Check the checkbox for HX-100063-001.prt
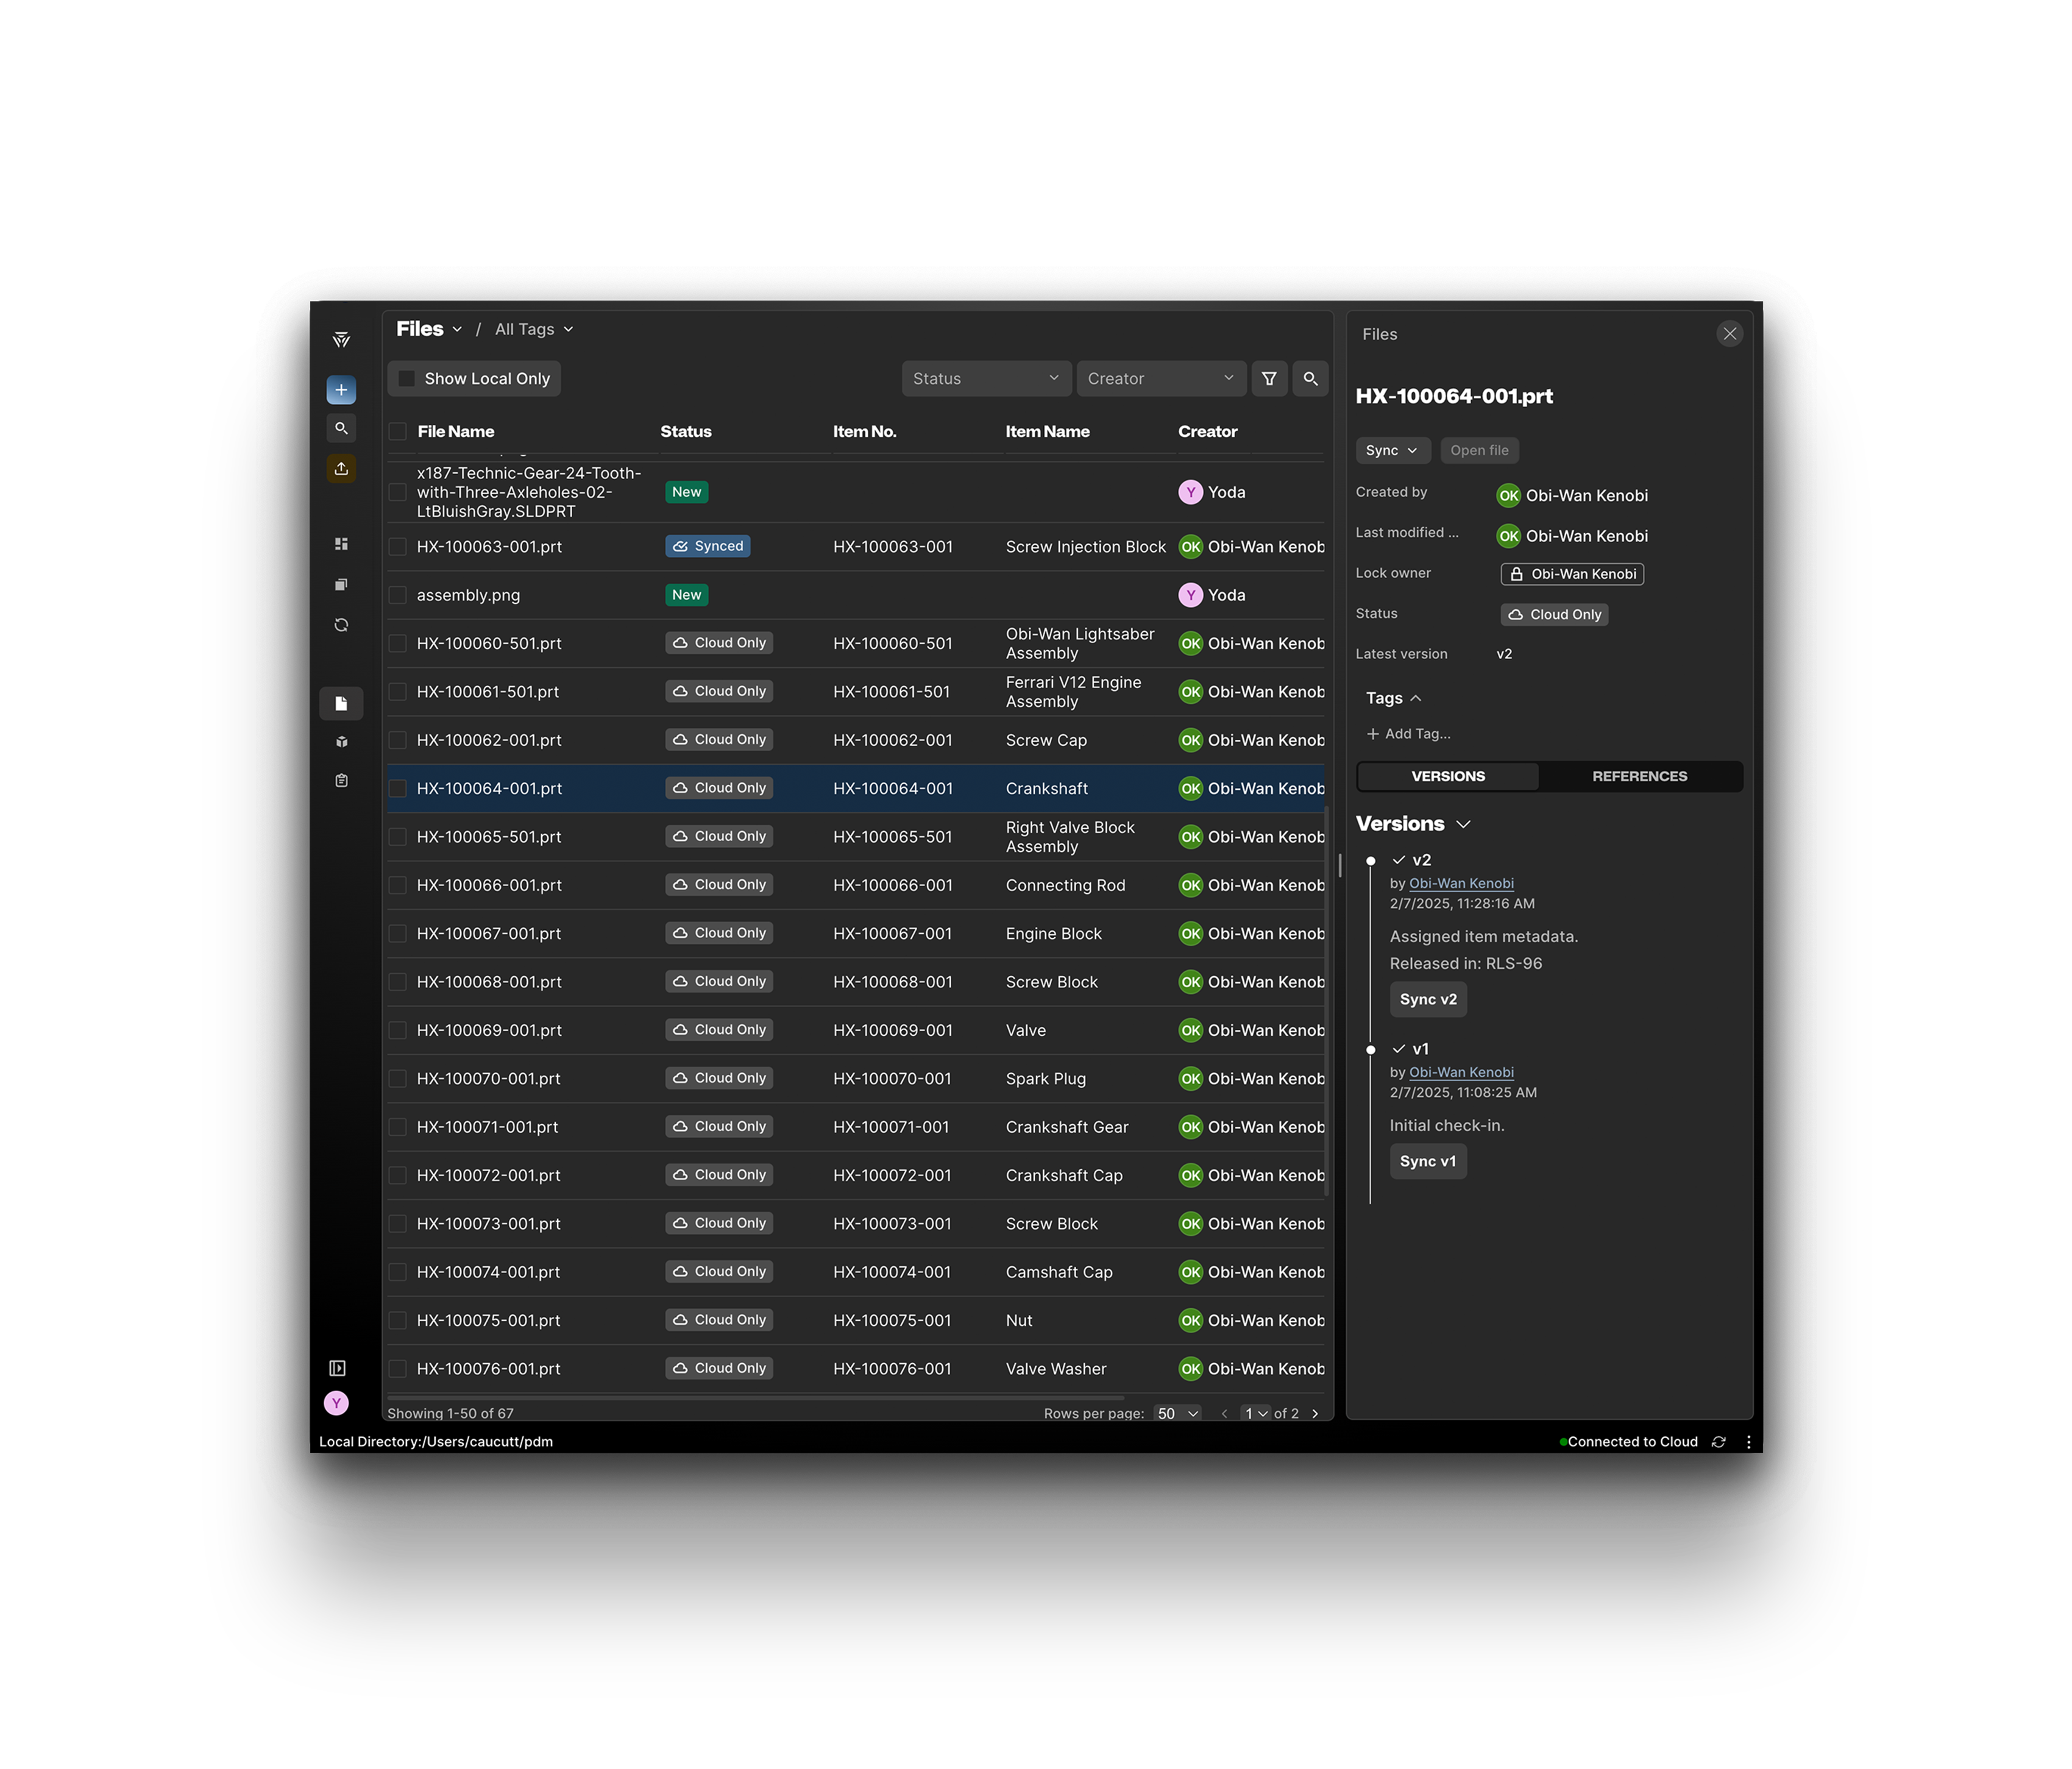Viewport: 2072px width, 1769px height. tap(397, 546)
